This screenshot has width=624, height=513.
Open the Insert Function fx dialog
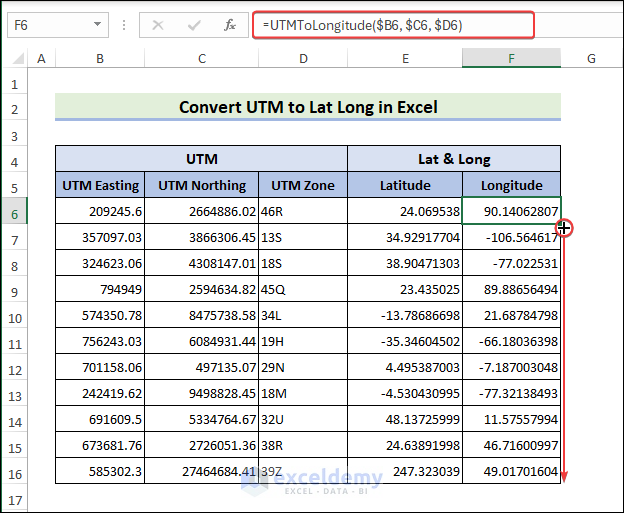[230, 25]
